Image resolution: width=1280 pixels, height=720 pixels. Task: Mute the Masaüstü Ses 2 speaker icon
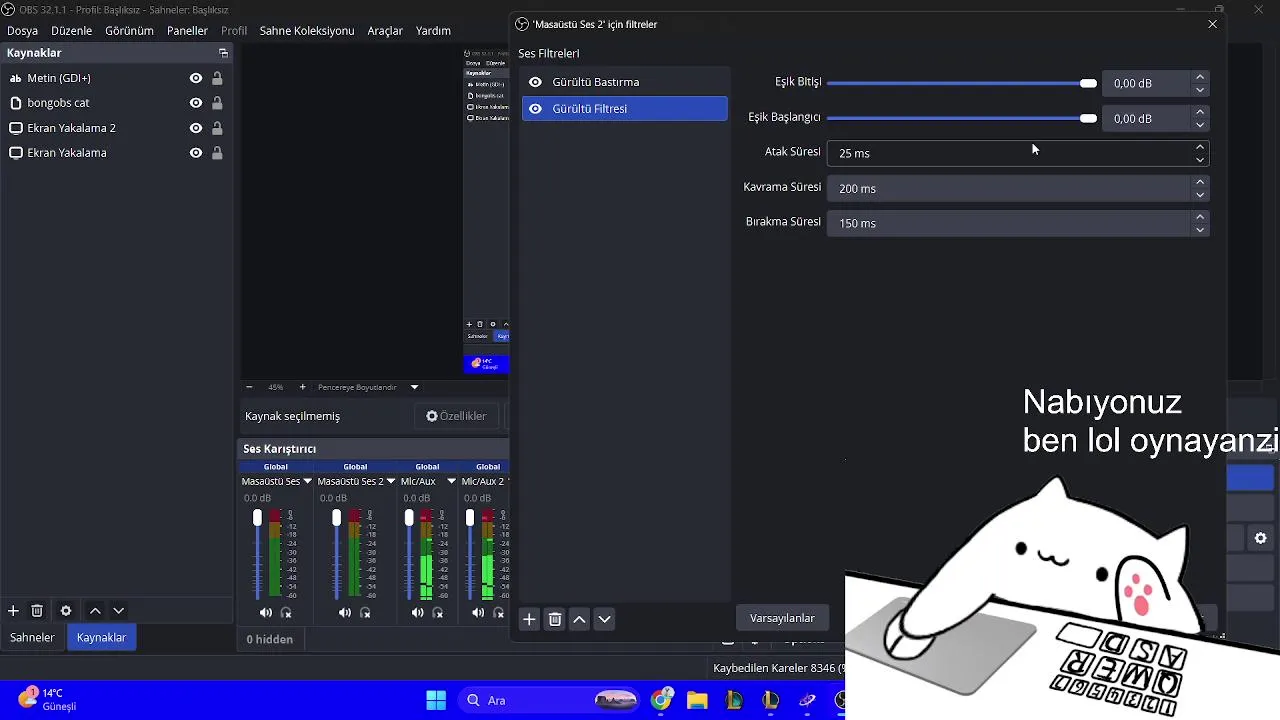[x=345, y=613]
